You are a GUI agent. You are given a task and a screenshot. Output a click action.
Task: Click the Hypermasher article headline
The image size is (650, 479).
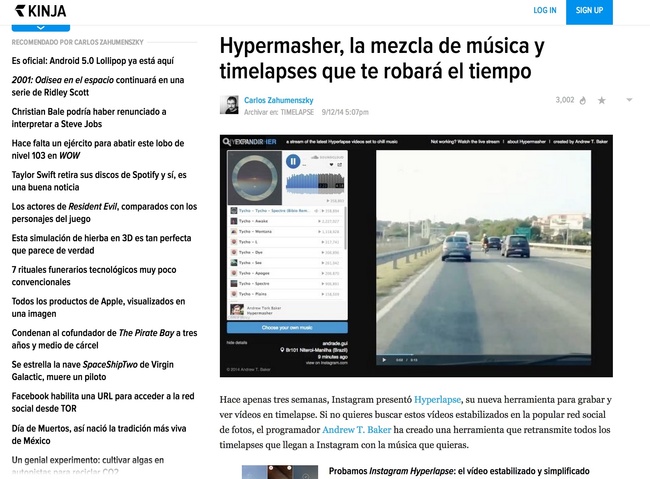click(x=381, y=58)
